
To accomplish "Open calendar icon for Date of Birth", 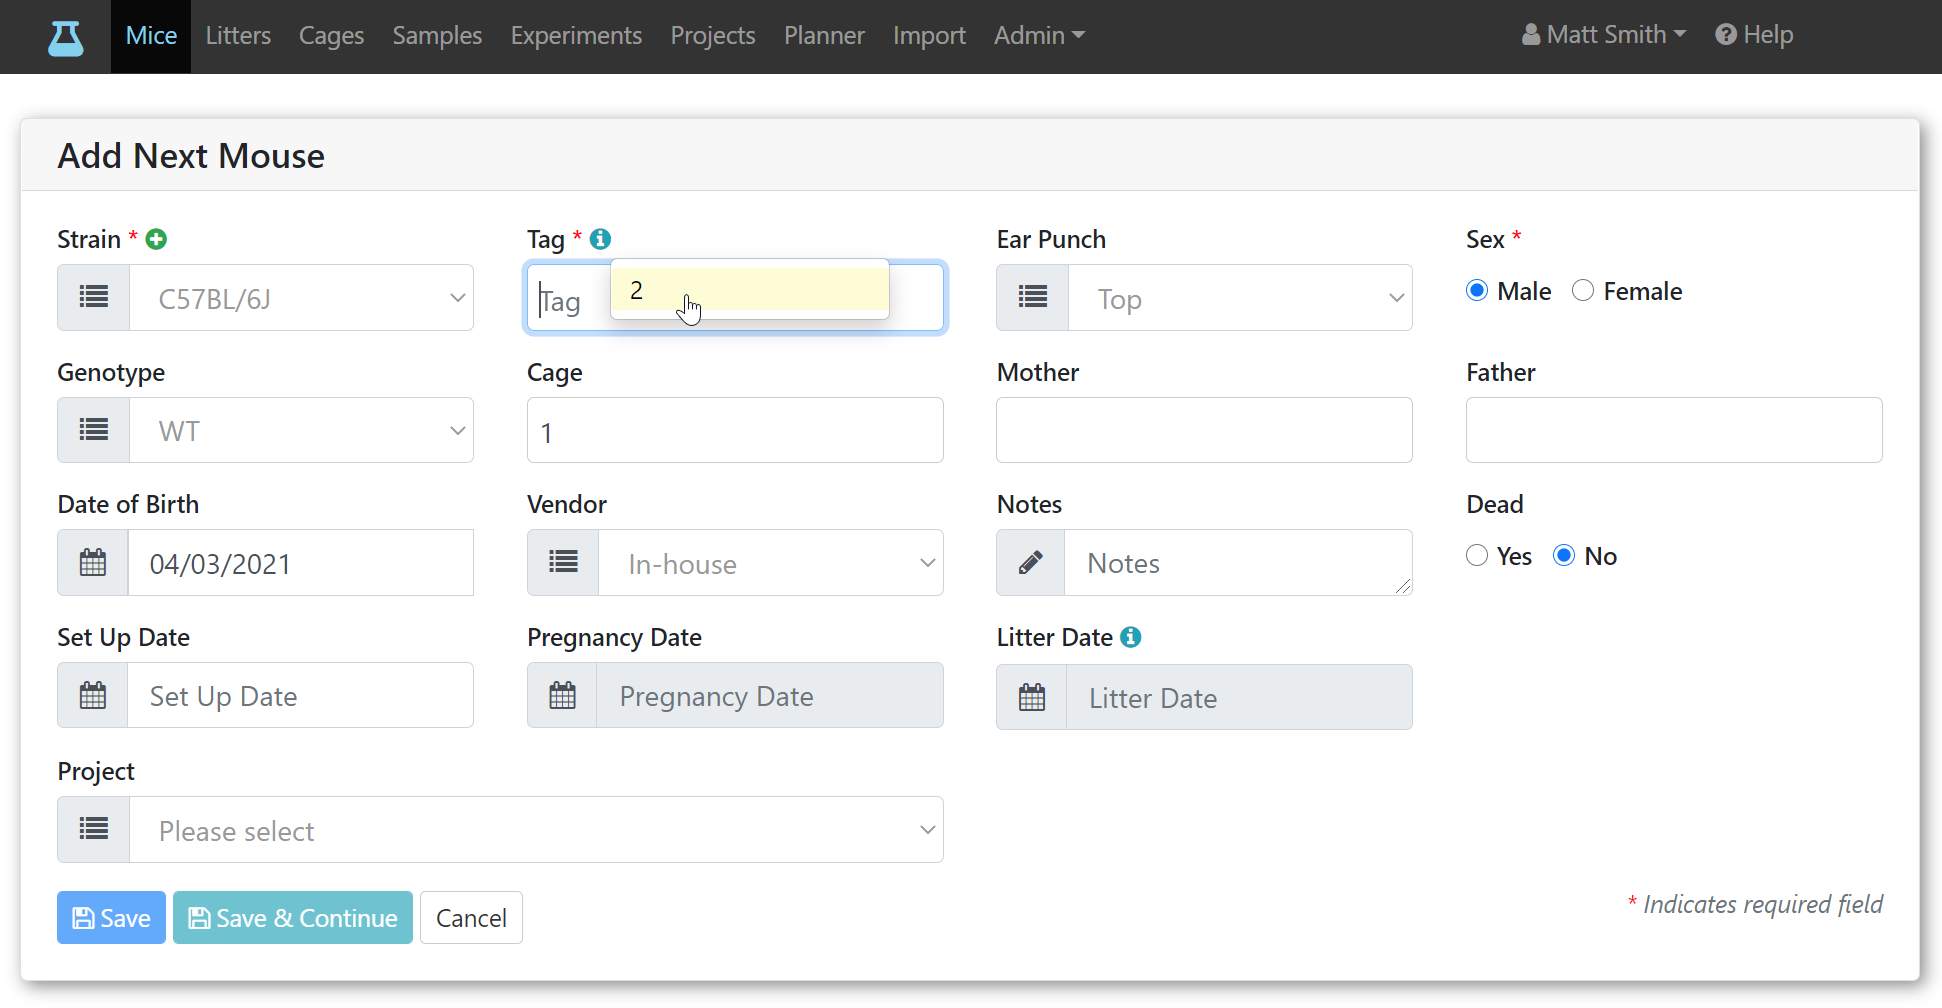I will pos(93,562).
